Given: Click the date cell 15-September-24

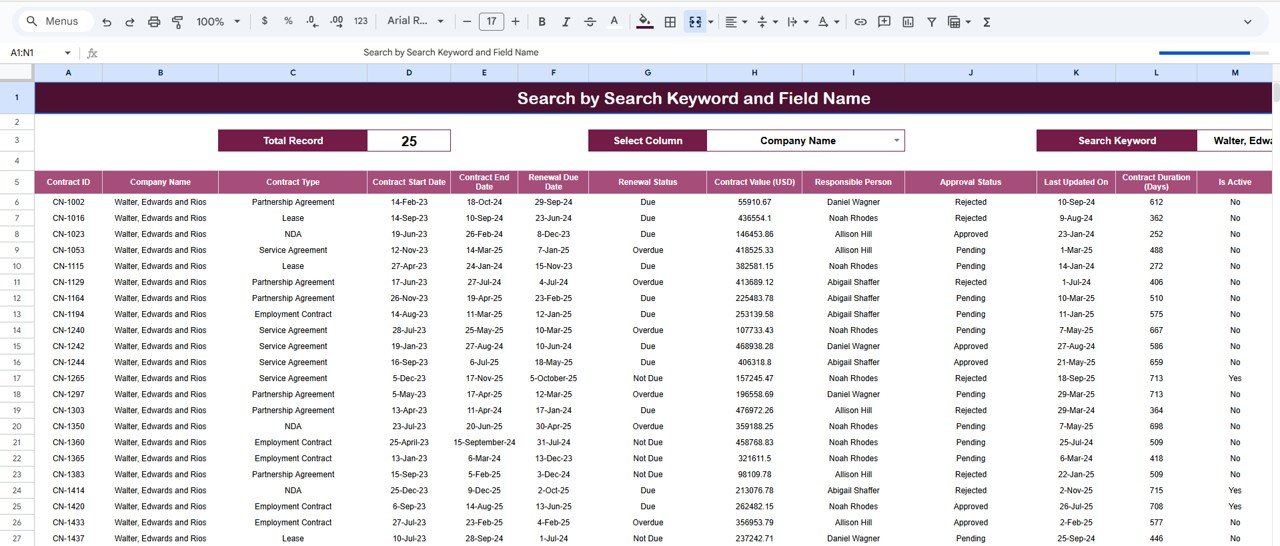Looking at the screenshot, I should 484,442.
